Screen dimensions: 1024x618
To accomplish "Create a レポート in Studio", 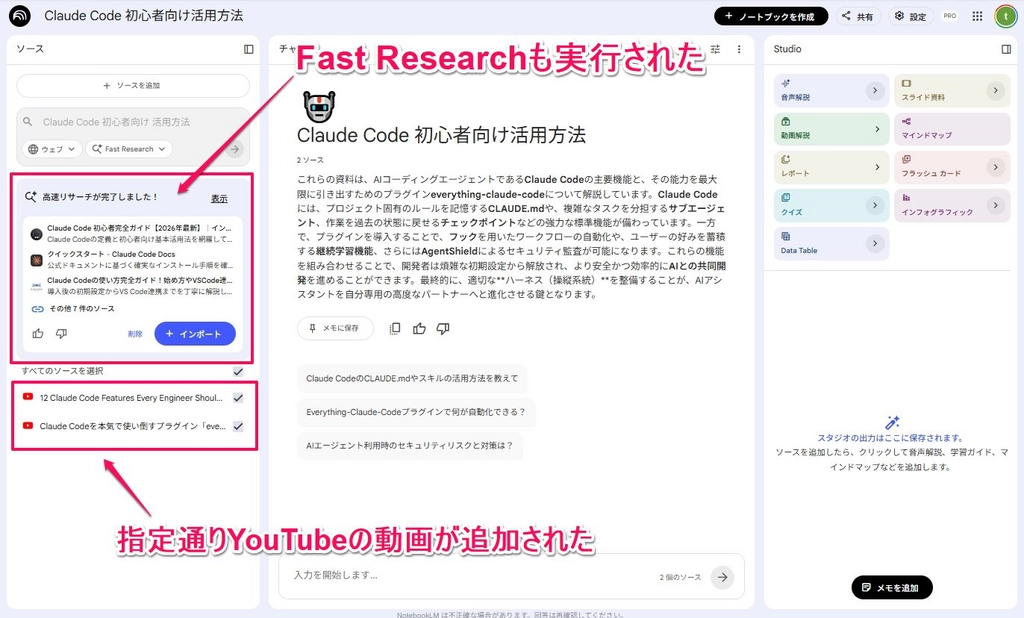I will pyautogui.click(x=831, y=167).
